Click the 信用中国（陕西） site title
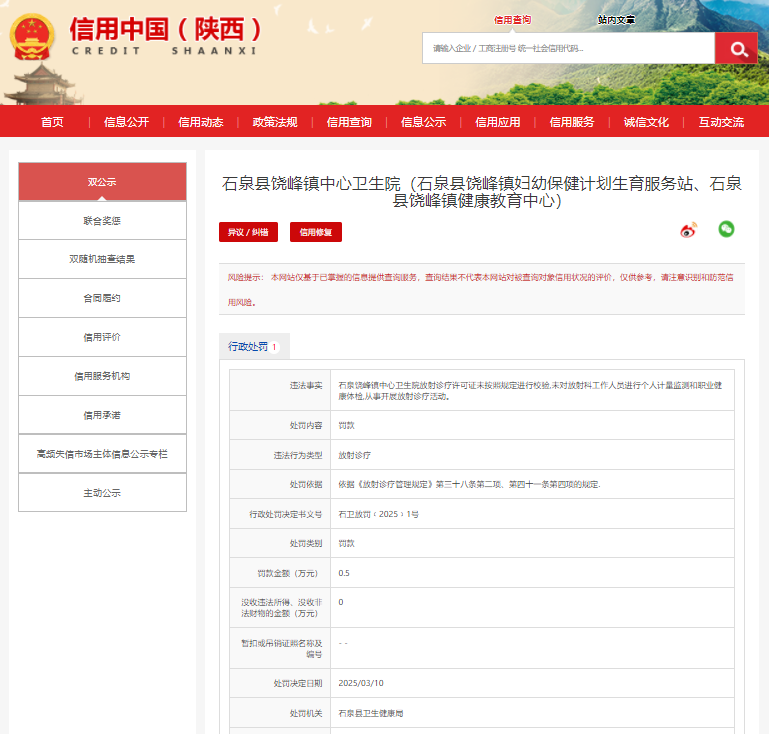Image resolution: width=769 pixels, height=734 pixels. pyautogui.click(x=165, y=29)
